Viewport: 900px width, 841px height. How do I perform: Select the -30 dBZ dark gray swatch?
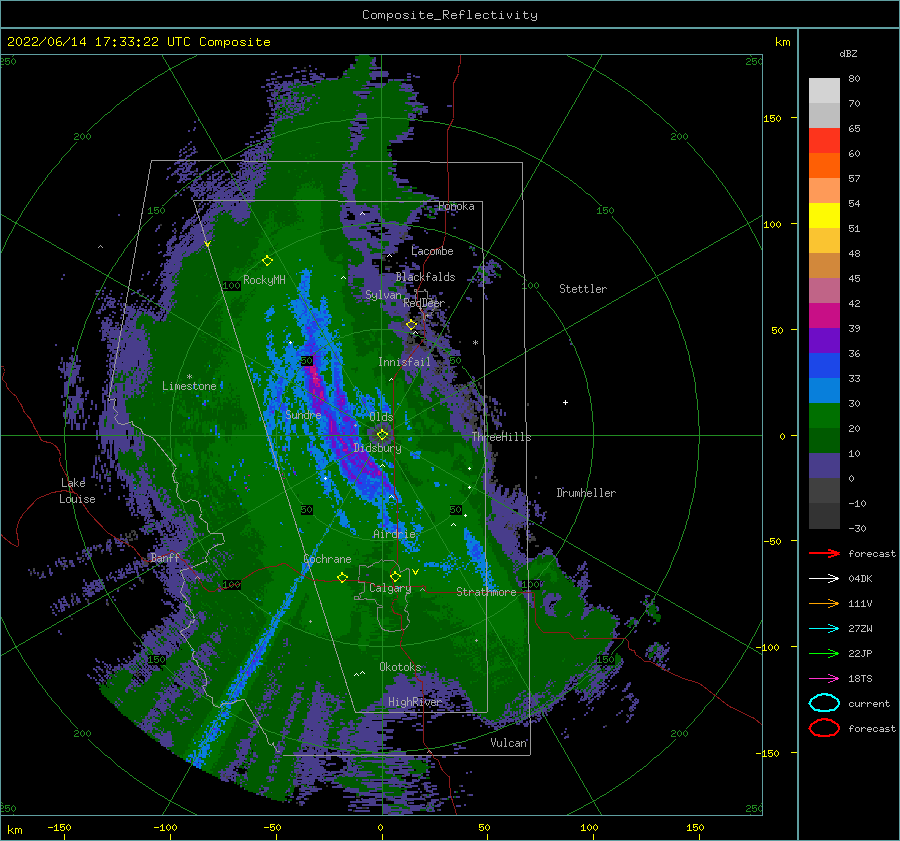coord(824,516)
